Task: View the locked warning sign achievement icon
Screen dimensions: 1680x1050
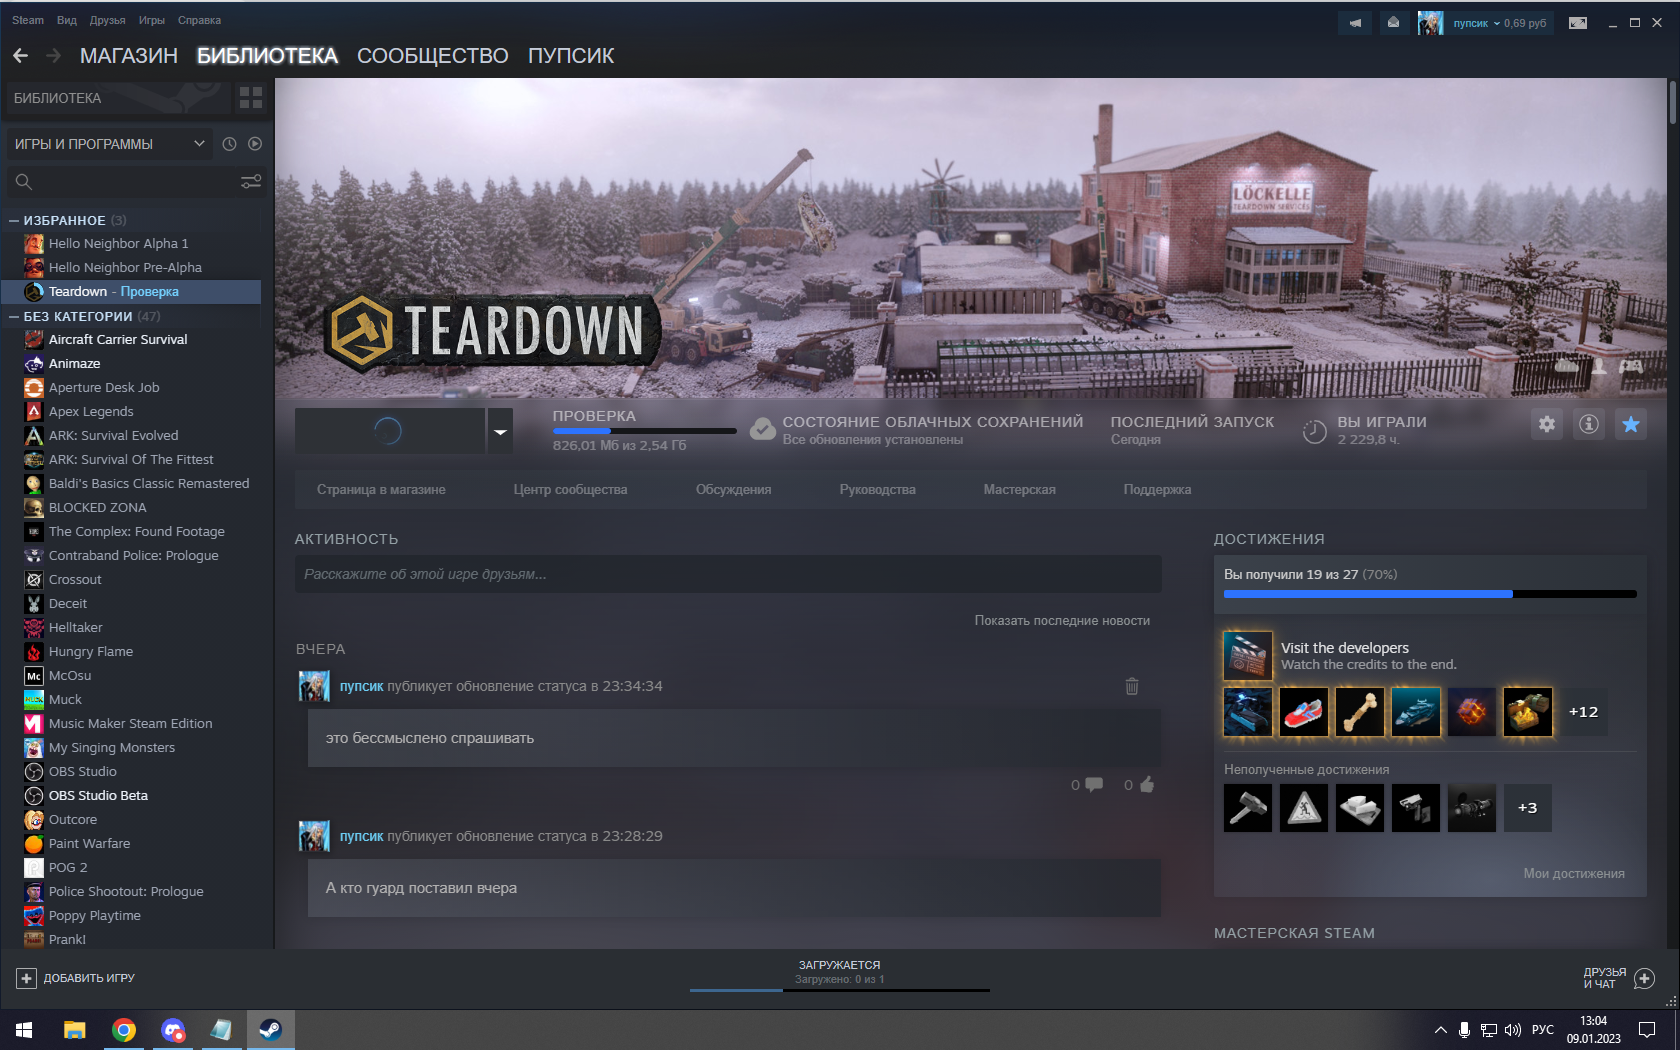Action: 1304,808
